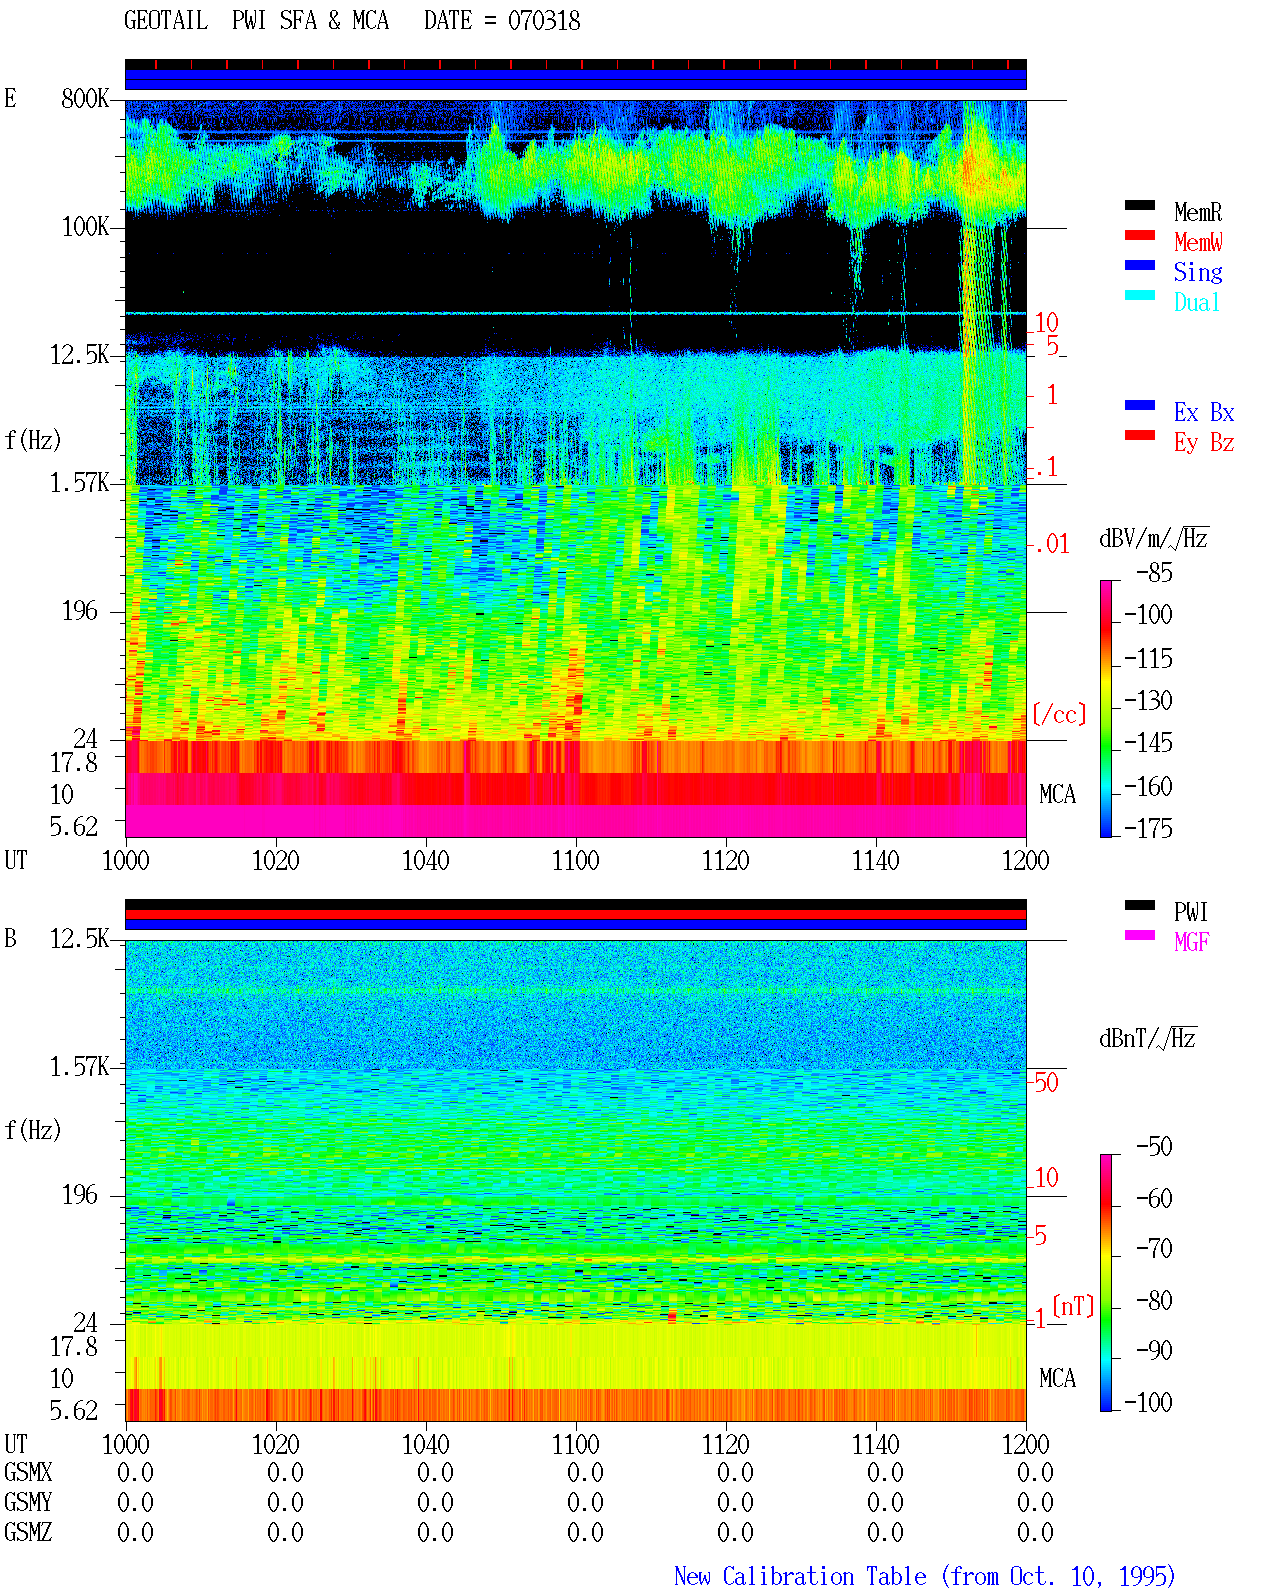Click the '-130' color scale value

coord(1147,700)
